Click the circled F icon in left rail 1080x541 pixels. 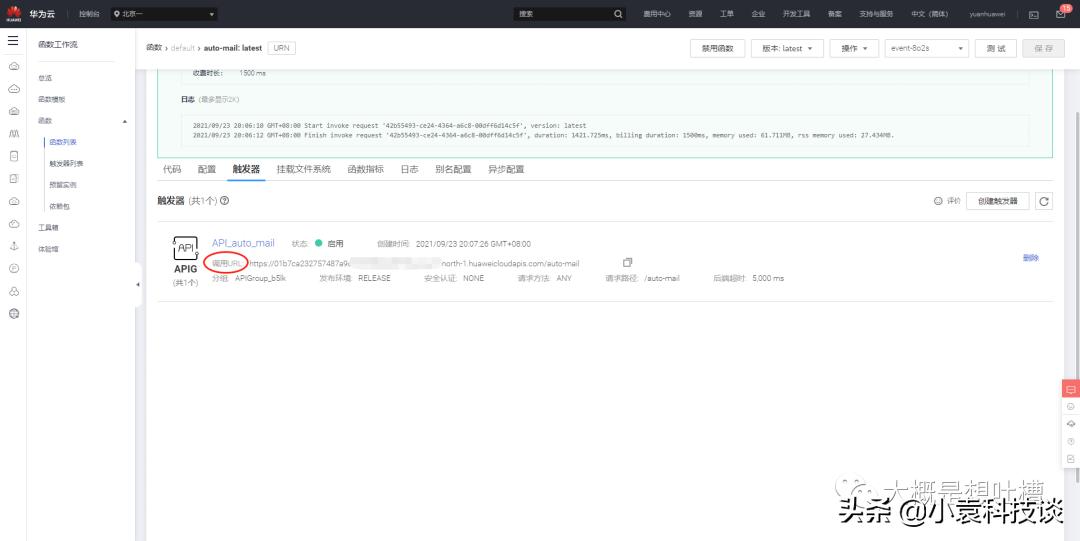14,269
